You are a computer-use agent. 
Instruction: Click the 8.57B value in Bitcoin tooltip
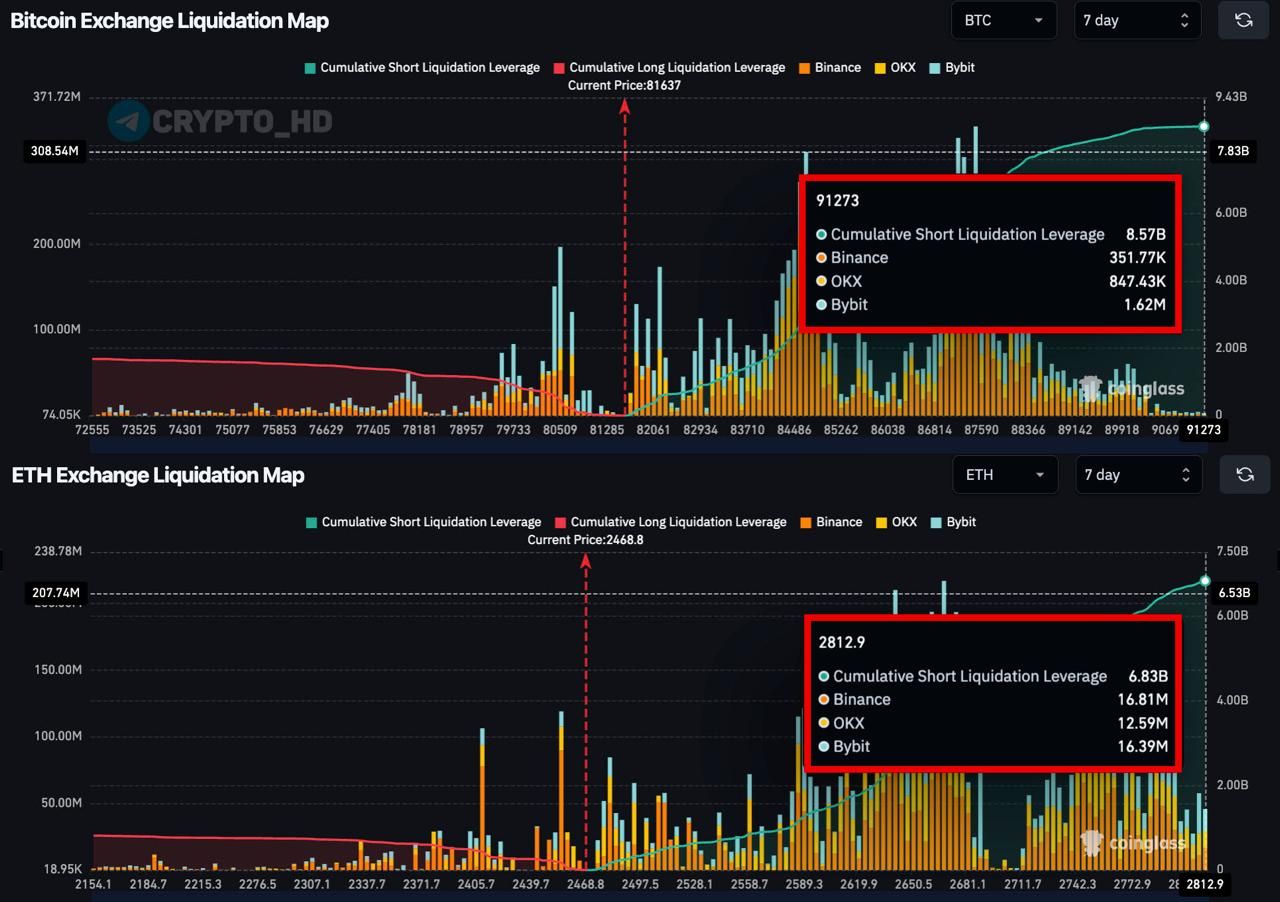(1146, 234)
